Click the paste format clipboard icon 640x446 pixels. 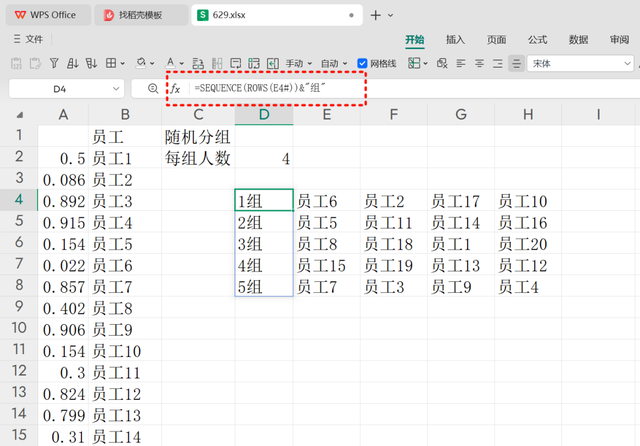pyautogui.click(x=35, y=63)
